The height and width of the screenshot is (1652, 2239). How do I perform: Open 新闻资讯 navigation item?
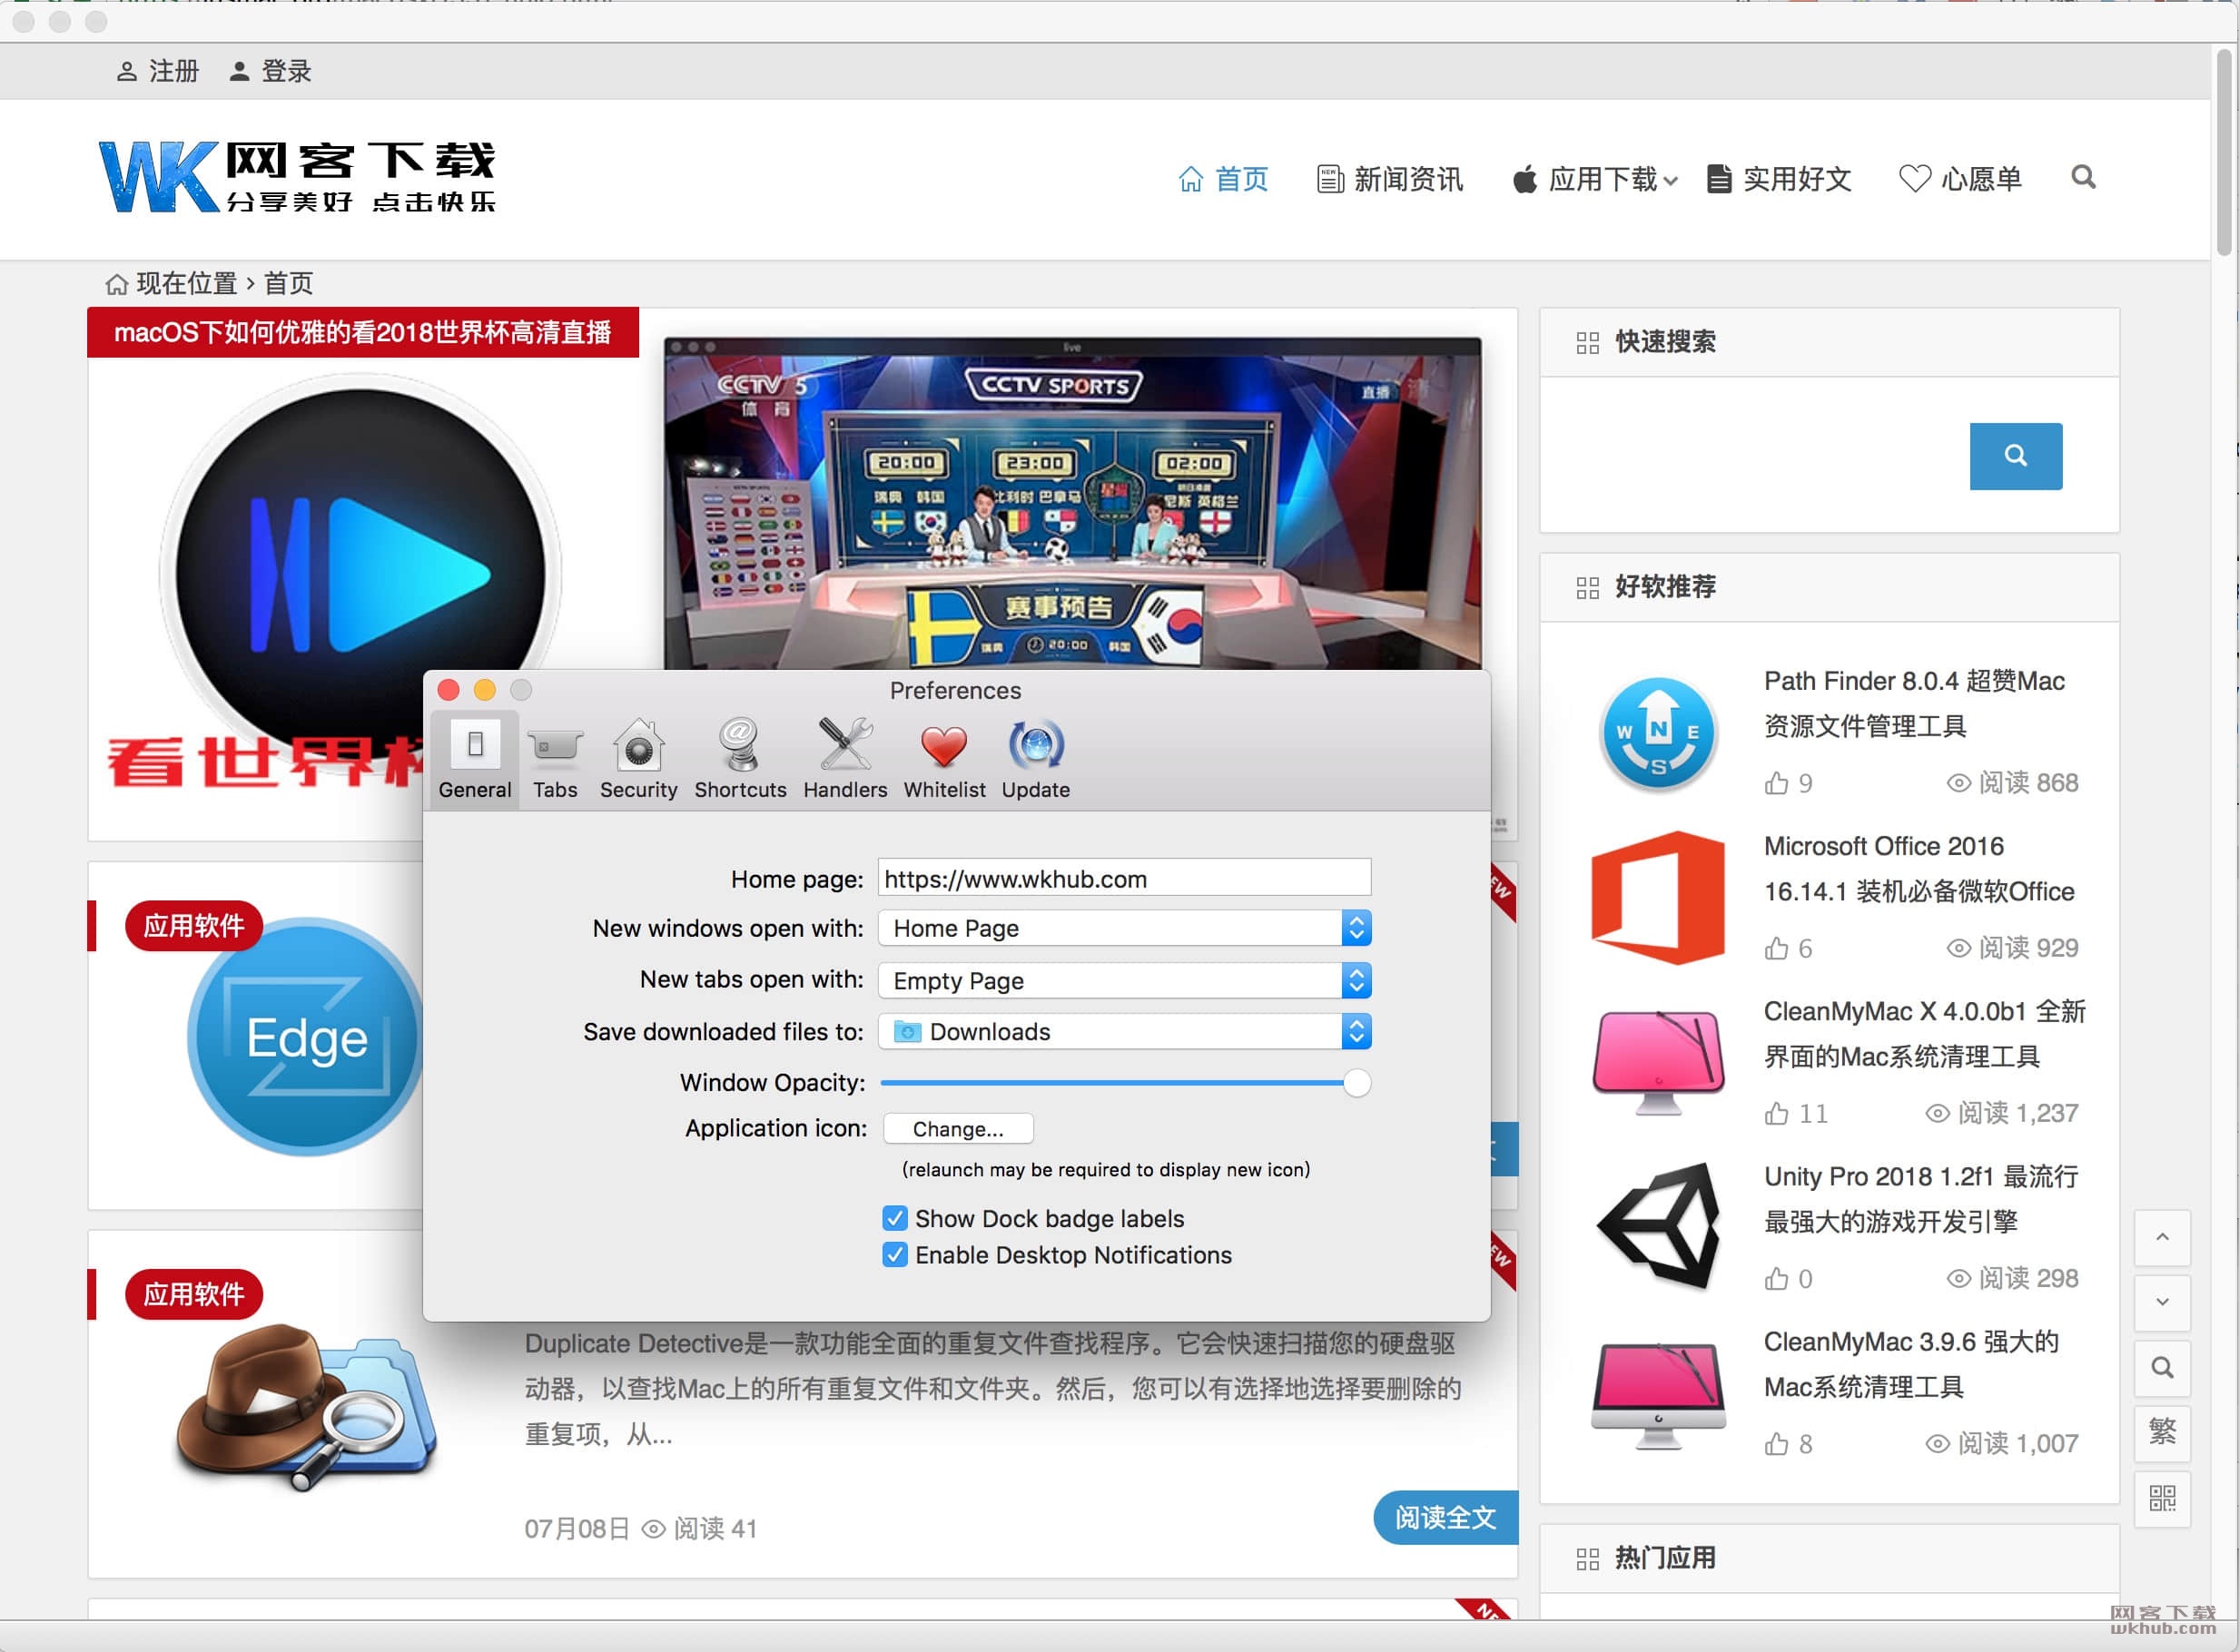[x=1390, y=179]
